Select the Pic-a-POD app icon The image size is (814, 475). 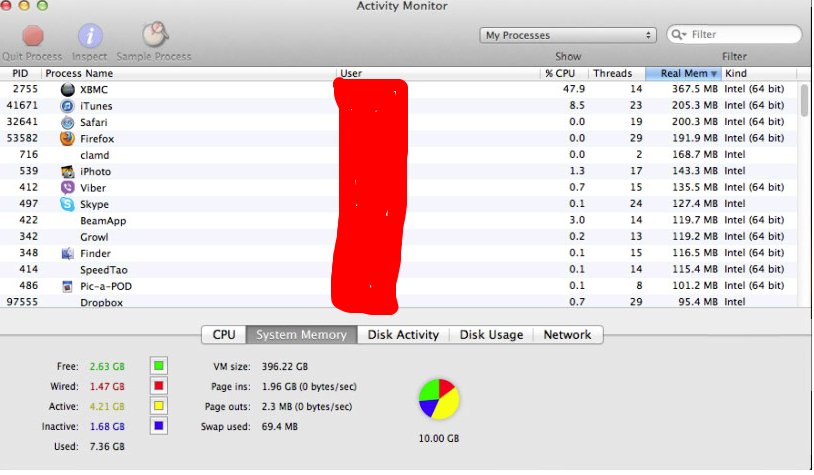[67, 286]
